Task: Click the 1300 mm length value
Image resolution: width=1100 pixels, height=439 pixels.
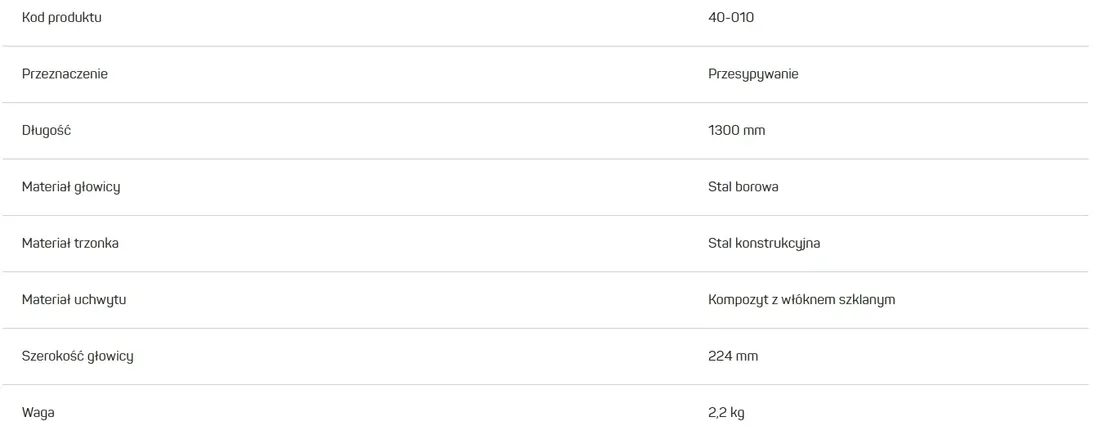Action: pyautogui.click(x=736, y=130)
